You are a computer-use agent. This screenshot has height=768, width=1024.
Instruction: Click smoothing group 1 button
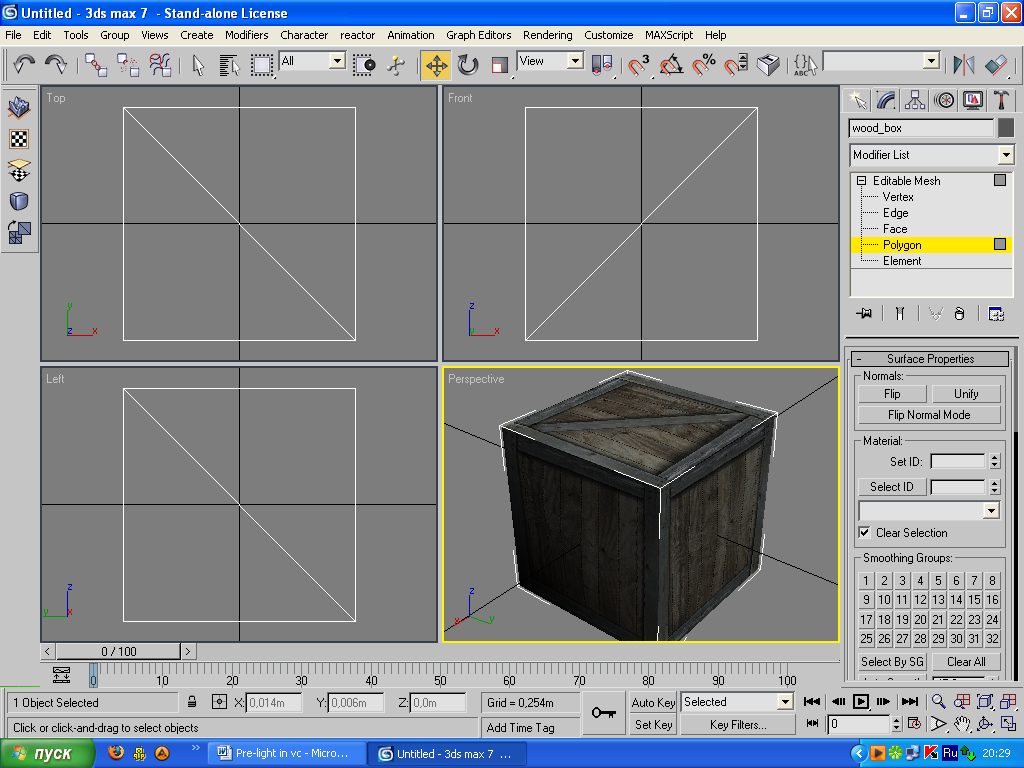pos(866,581)
